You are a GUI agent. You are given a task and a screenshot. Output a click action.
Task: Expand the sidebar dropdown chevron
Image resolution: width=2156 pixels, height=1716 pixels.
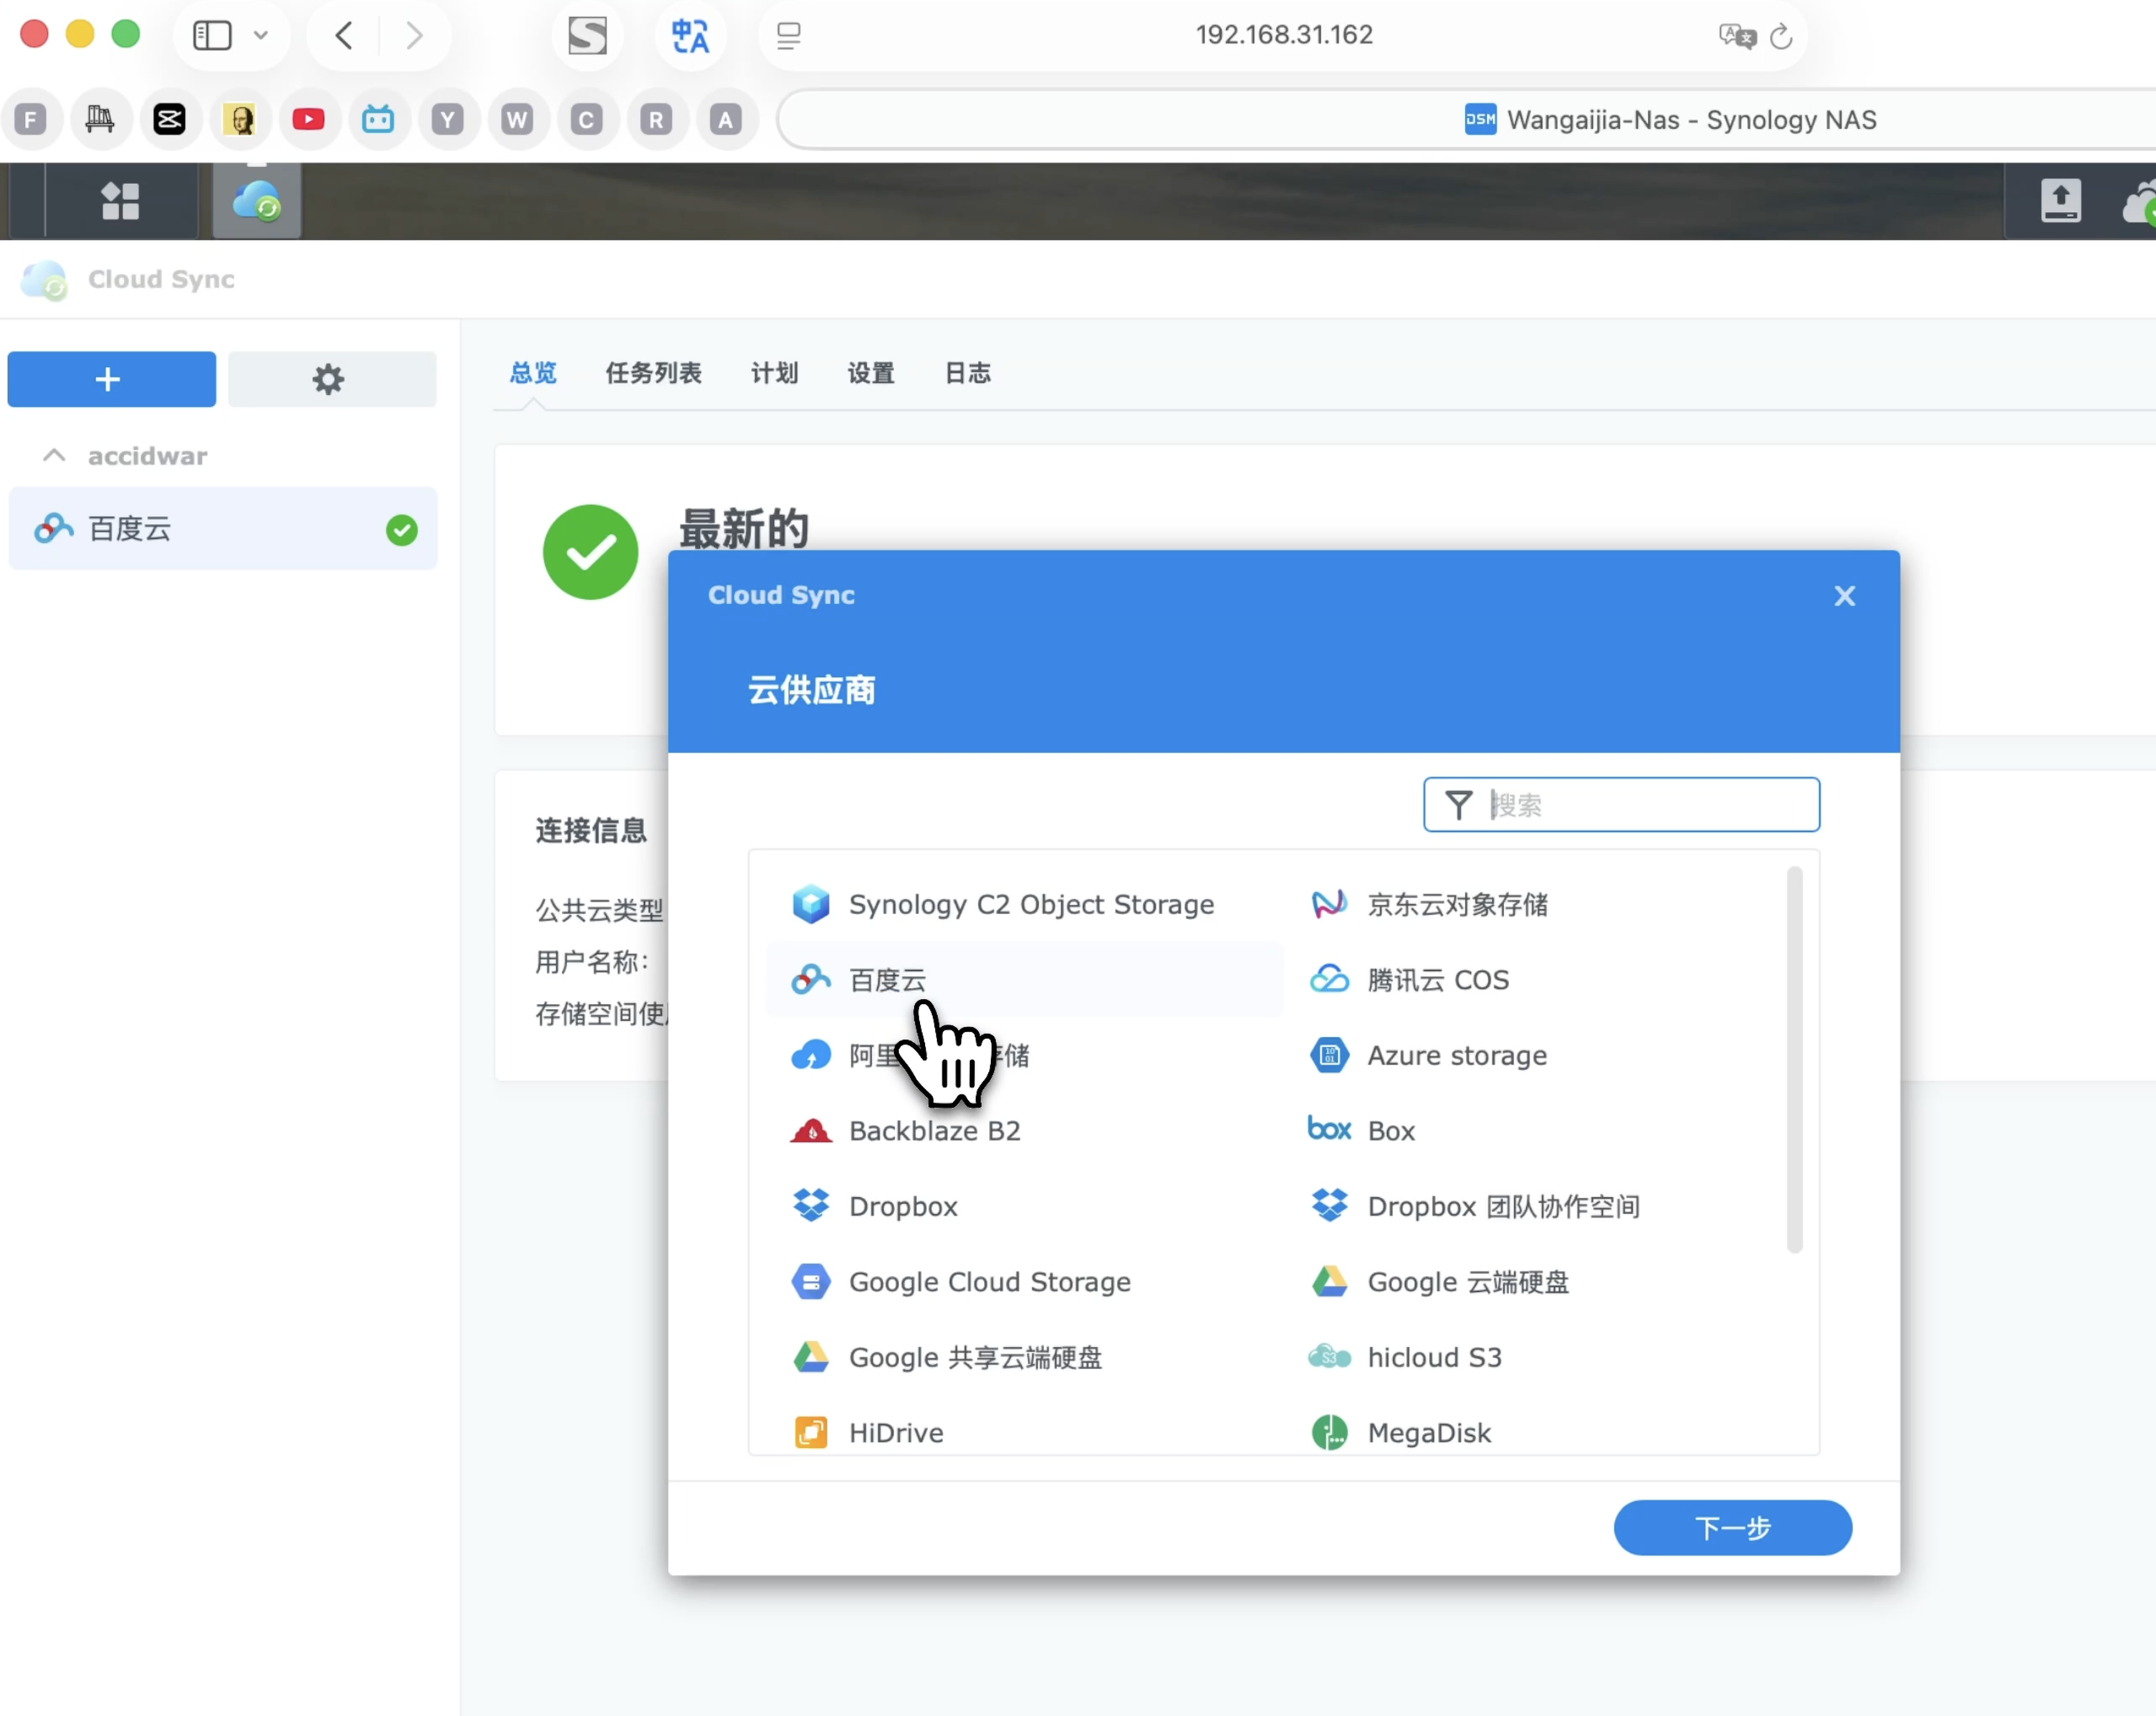point(261,35)
